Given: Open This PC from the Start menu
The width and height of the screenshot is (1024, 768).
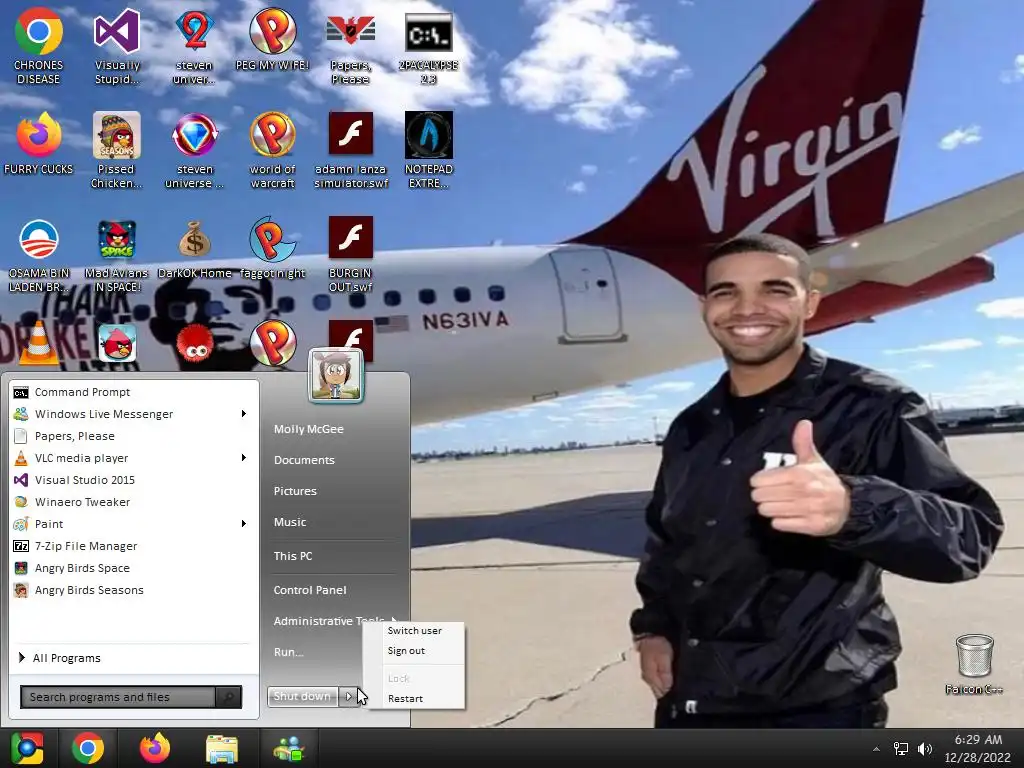Looking at the screenshot, I should coord(293,556).
